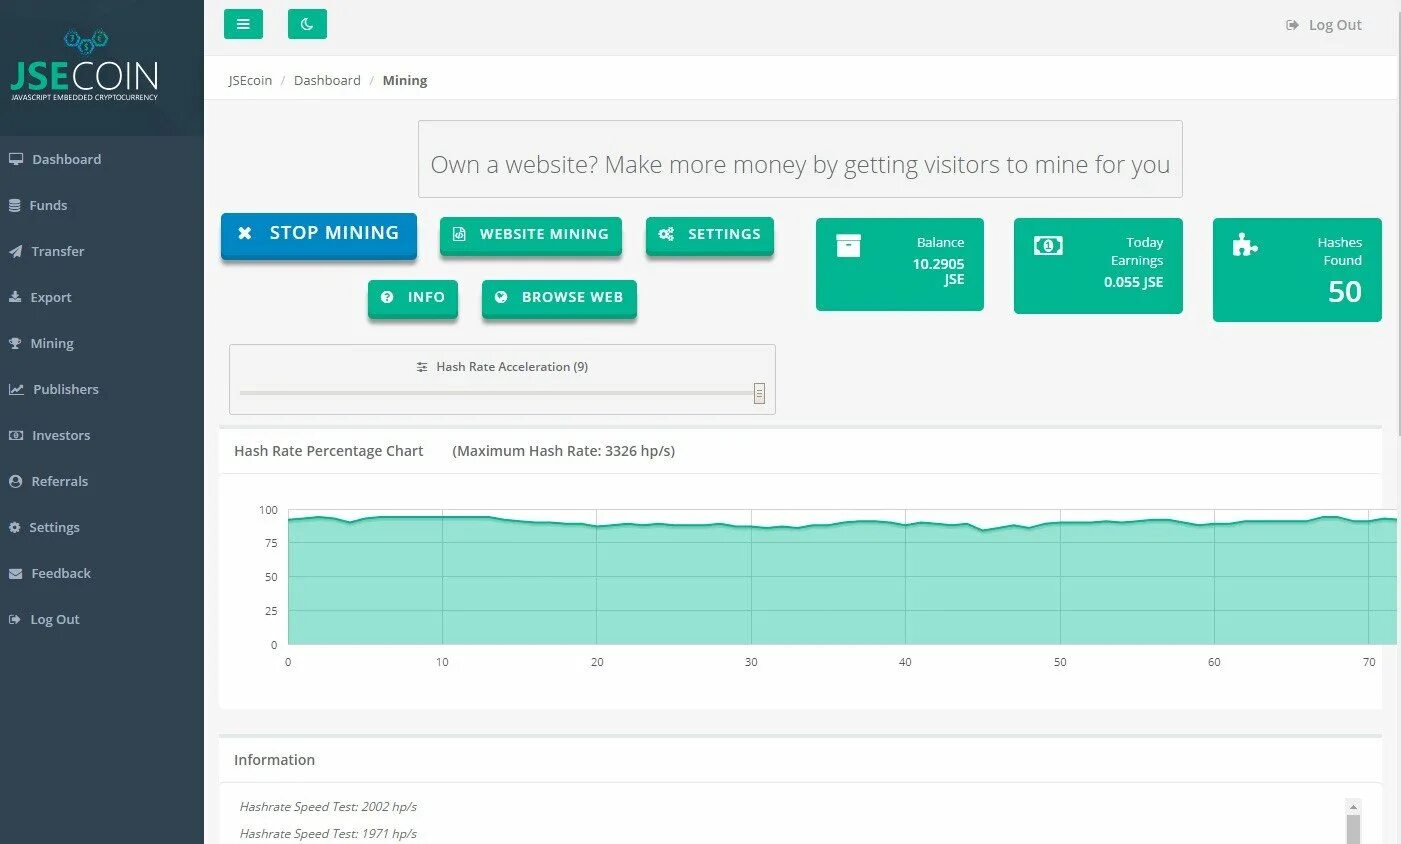Click the Hash Rate Percentage Chart heading
1401x844 pixels.
[x=329, y=451]
